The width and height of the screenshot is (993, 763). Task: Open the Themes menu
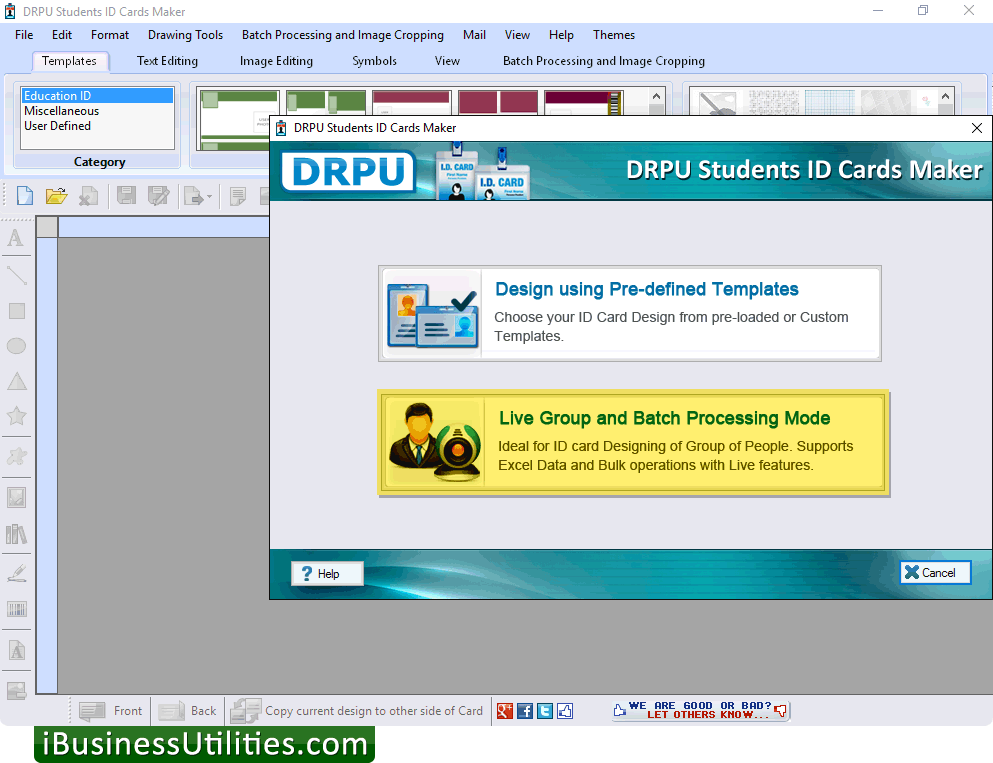pyautogui.click(x=614, y=35)
